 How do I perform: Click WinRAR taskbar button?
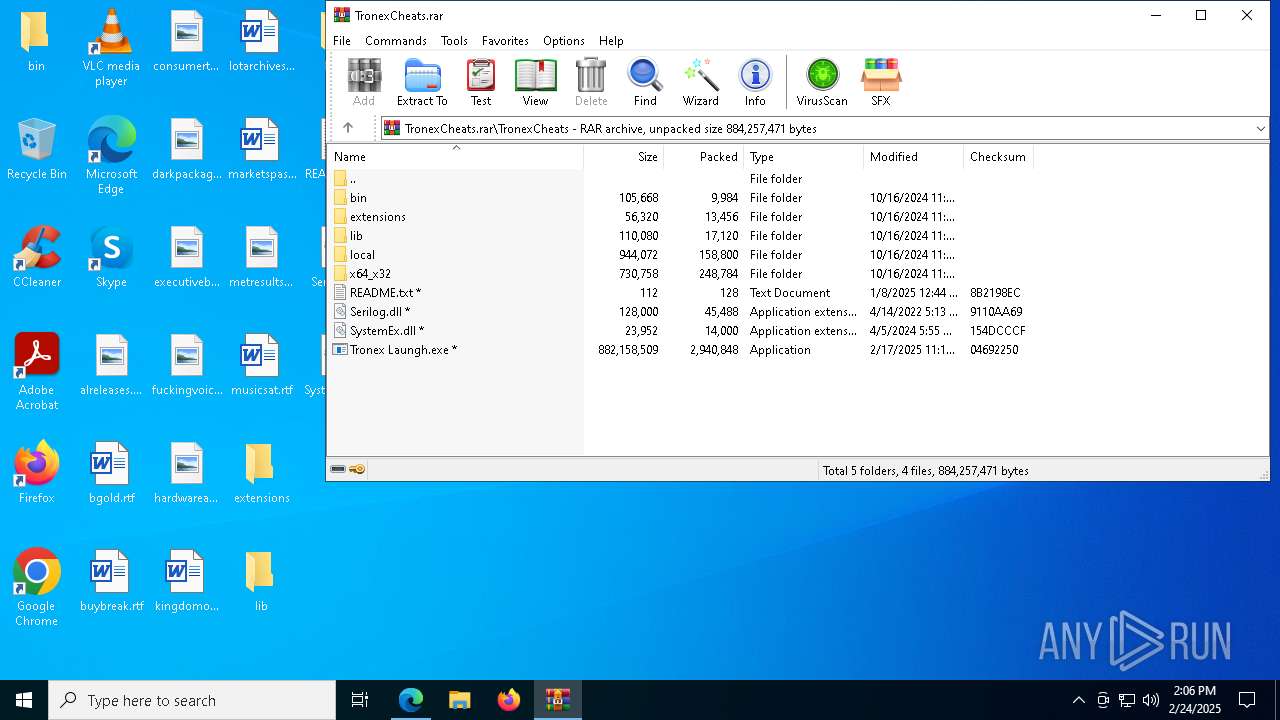click(x=558, y=700)
